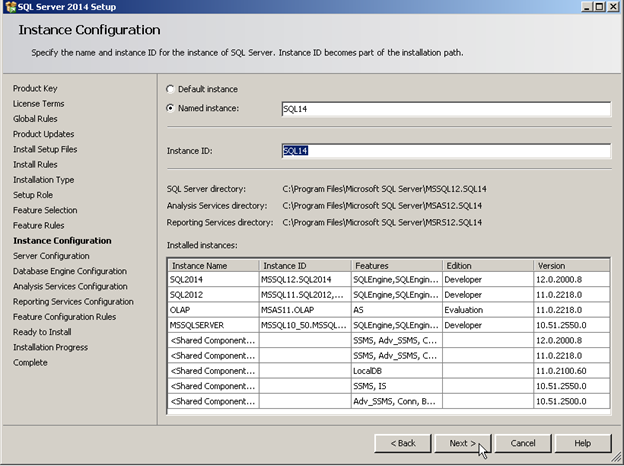The height and width of the screenshot is (466, 624).
Task: Click the Reporting Services Configuration step
Action: point(73,302)
